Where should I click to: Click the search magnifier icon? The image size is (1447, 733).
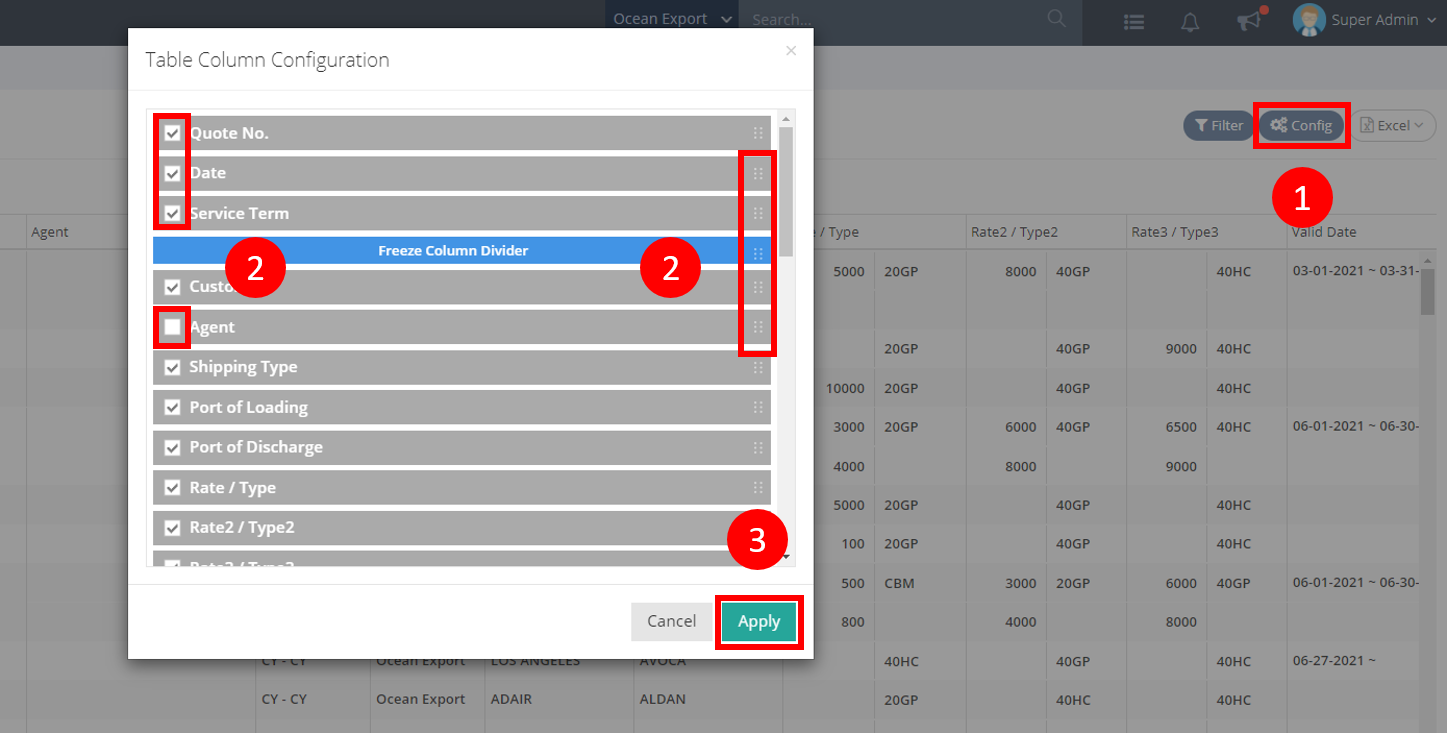[x=1056, y=19]
